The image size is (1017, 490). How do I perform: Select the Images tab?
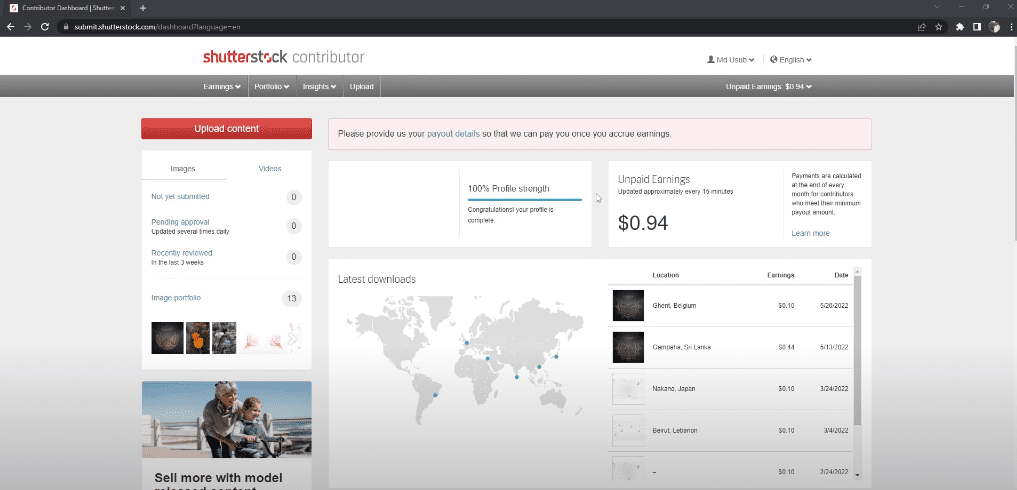183,169
